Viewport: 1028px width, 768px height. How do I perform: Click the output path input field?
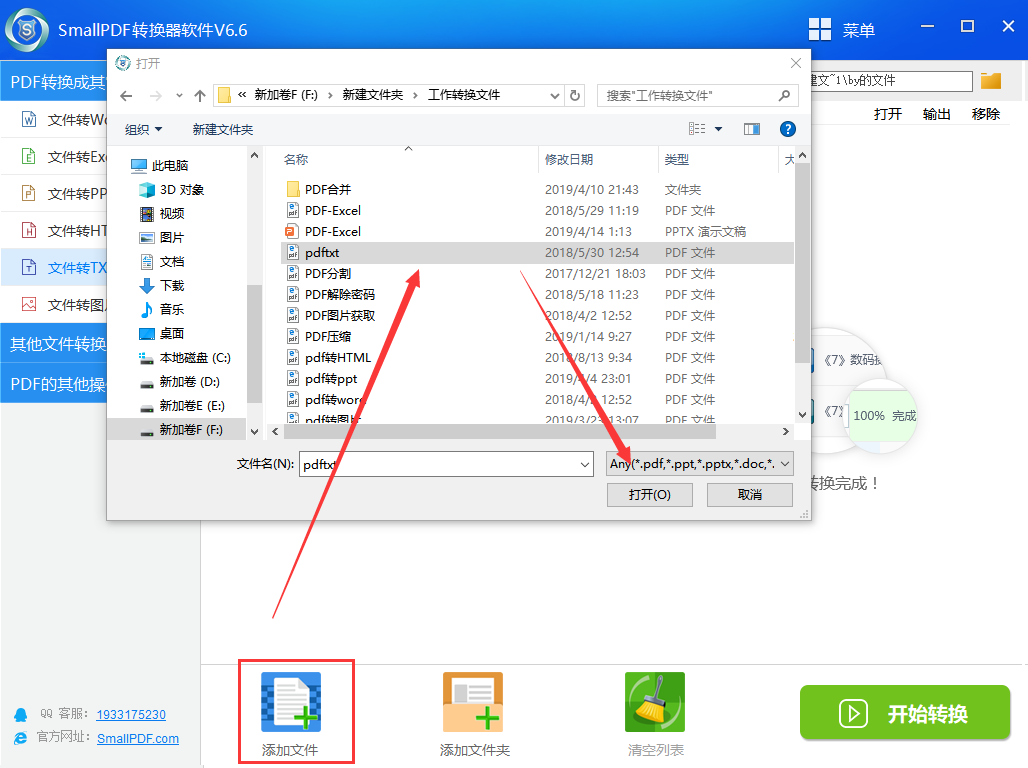coord(892,81)
